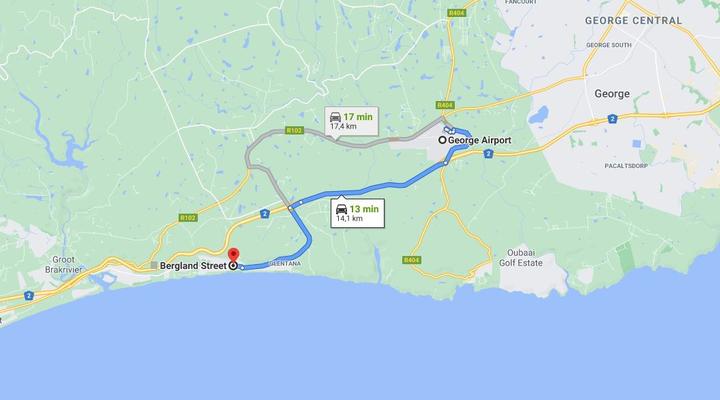Viewport: 720px width, 400px height.
Task: Open the Oubaai Golf Estate place label
Action: point(521,258)
